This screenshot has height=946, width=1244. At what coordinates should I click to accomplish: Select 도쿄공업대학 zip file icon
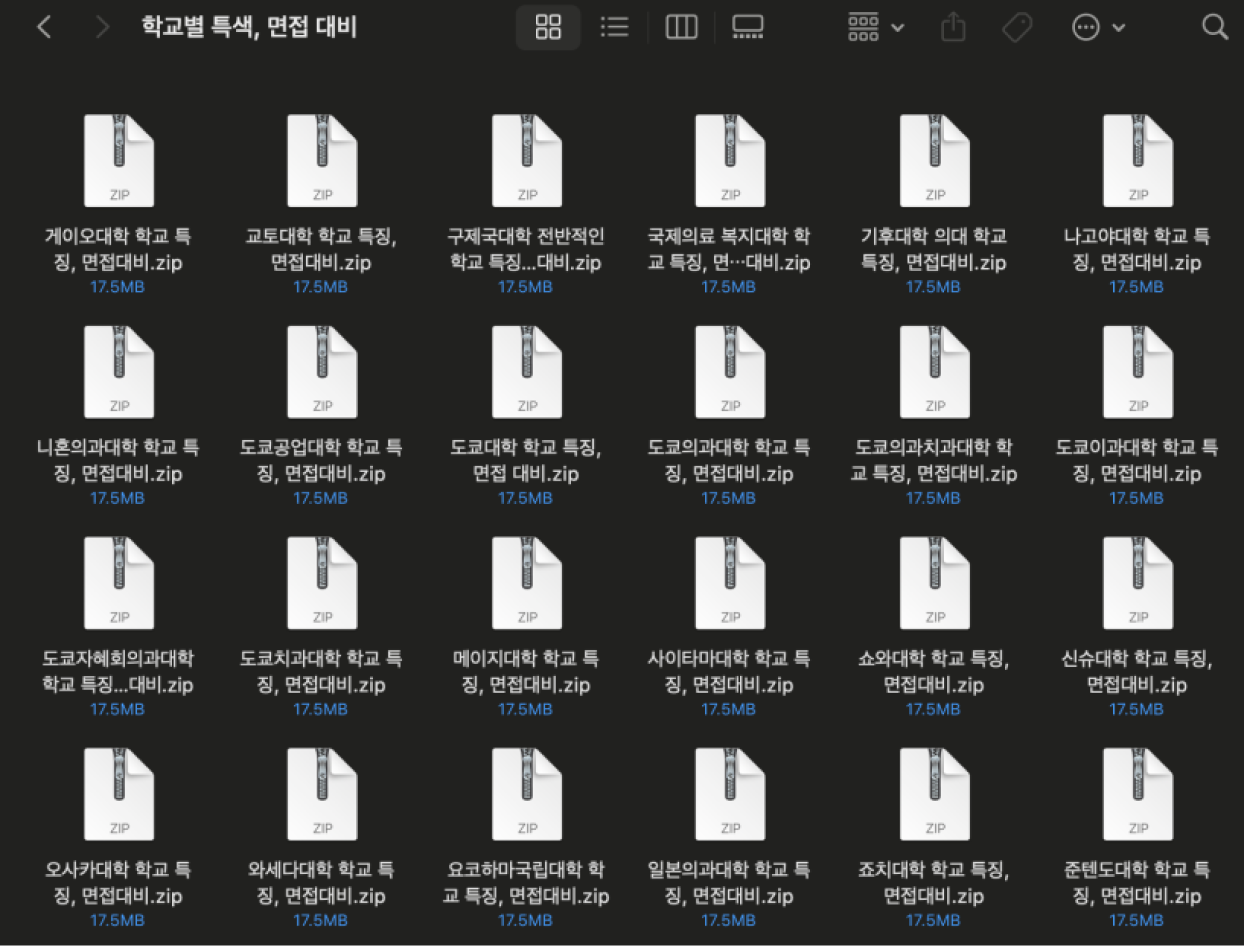(x=321, y=371)
